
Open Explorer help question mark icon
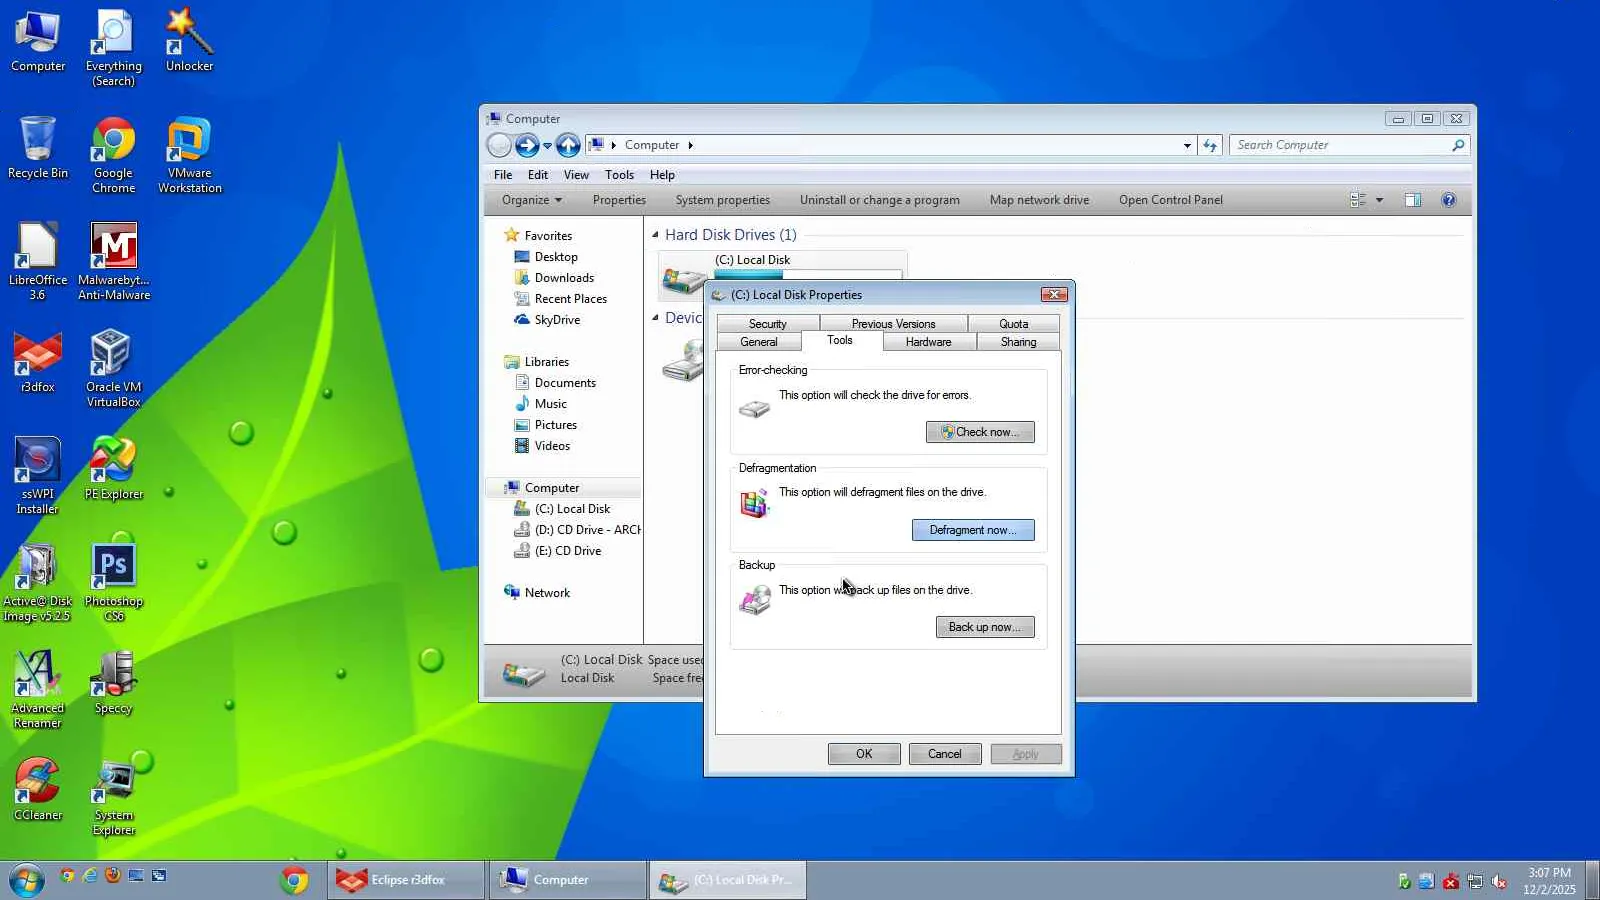1448,200
